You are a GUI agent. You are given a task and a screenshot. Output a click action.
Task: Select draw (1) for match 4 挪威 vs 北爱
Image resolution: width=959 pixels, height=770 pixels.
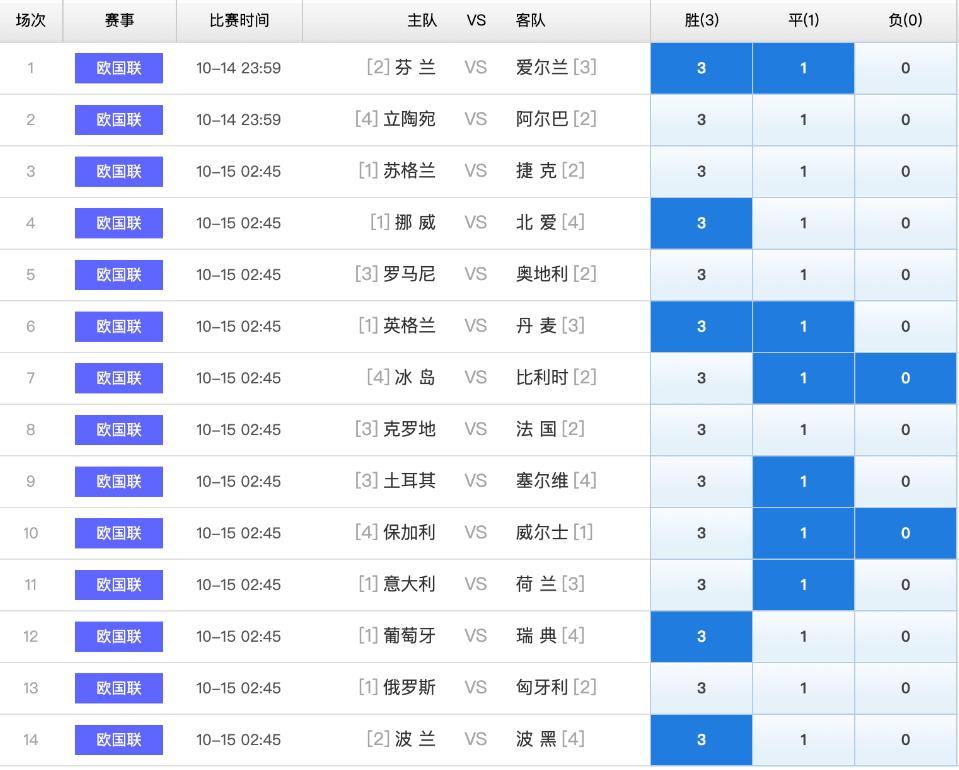tap(803, 223)
